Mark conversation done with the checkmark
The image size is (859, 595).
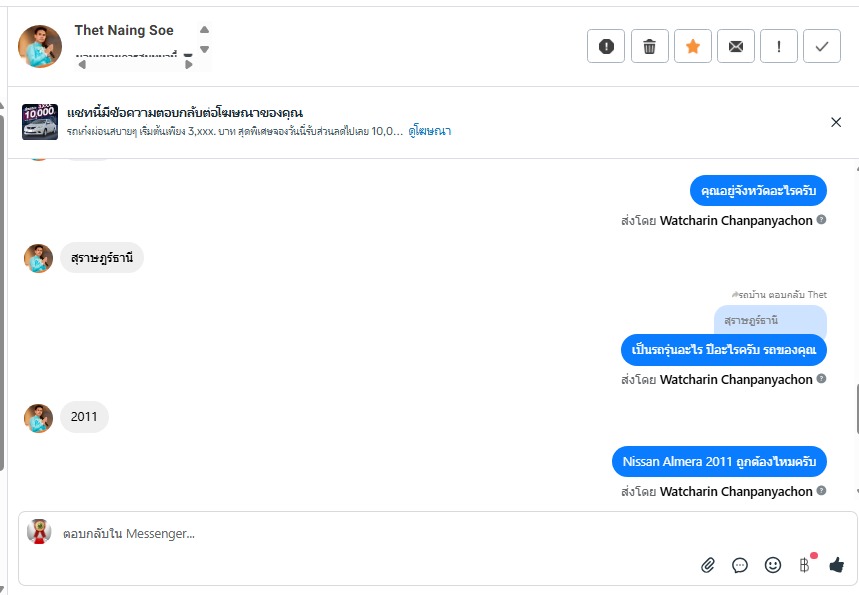822,46
